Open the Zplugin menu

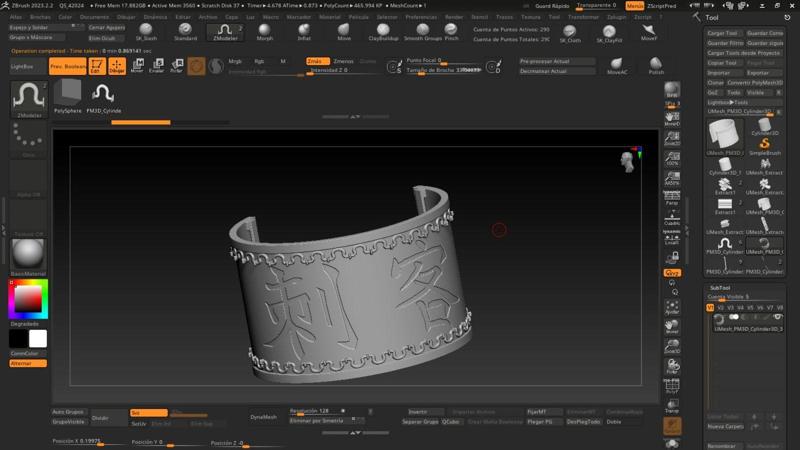coord(616,17)
